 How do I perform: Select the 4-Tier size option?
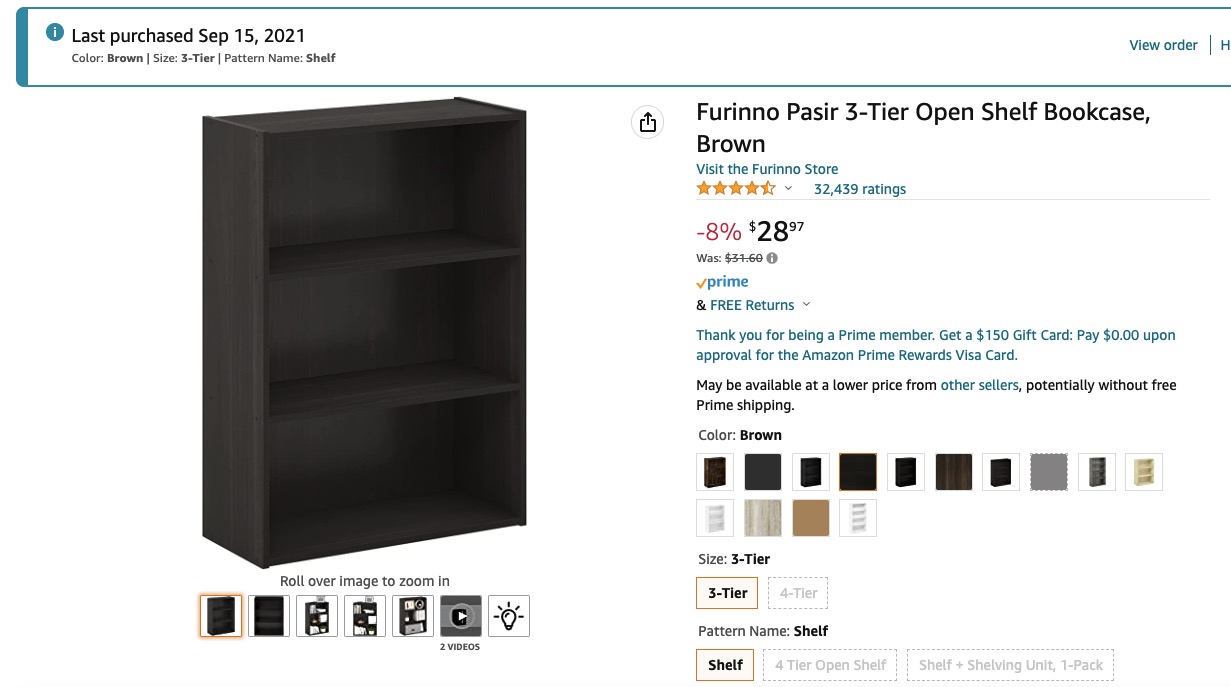click(798, 593)
